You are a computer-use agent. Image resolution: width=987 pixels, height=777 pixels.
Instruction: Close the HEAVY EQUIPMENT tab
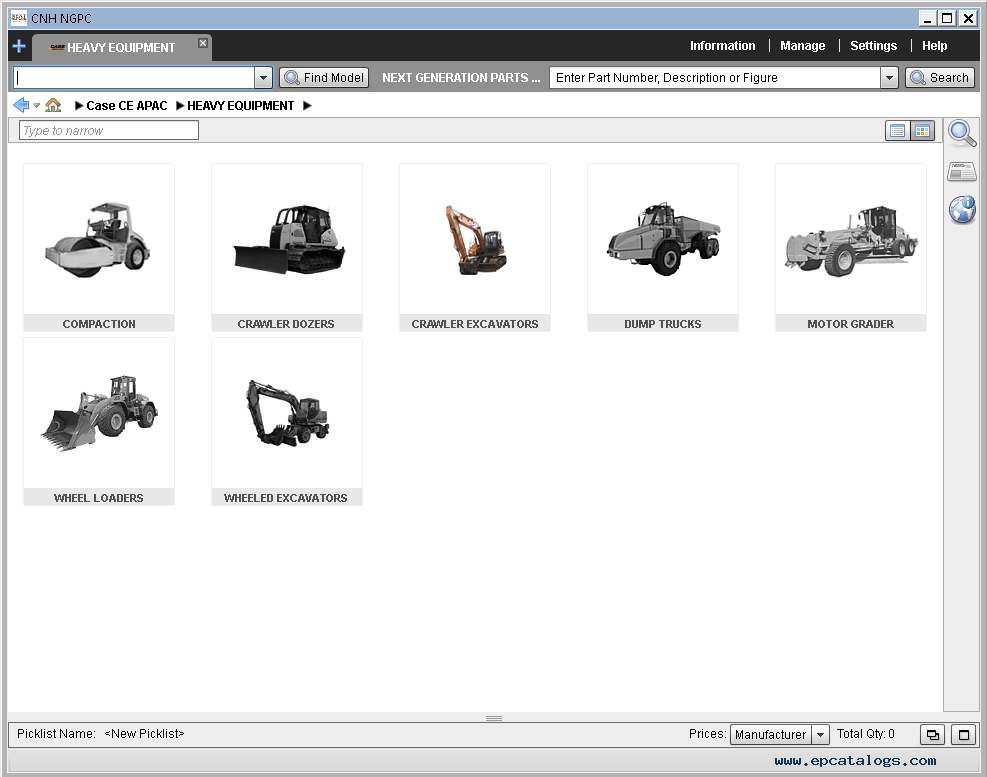coord(203,43)
